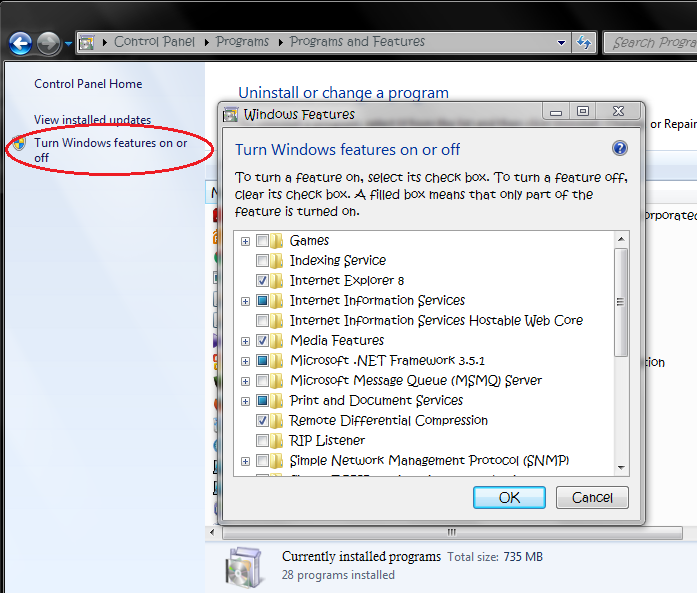The height and width of the screenshot is (593, 697).
Task: Select the Indexing Service label text
Action: [338, 260]
